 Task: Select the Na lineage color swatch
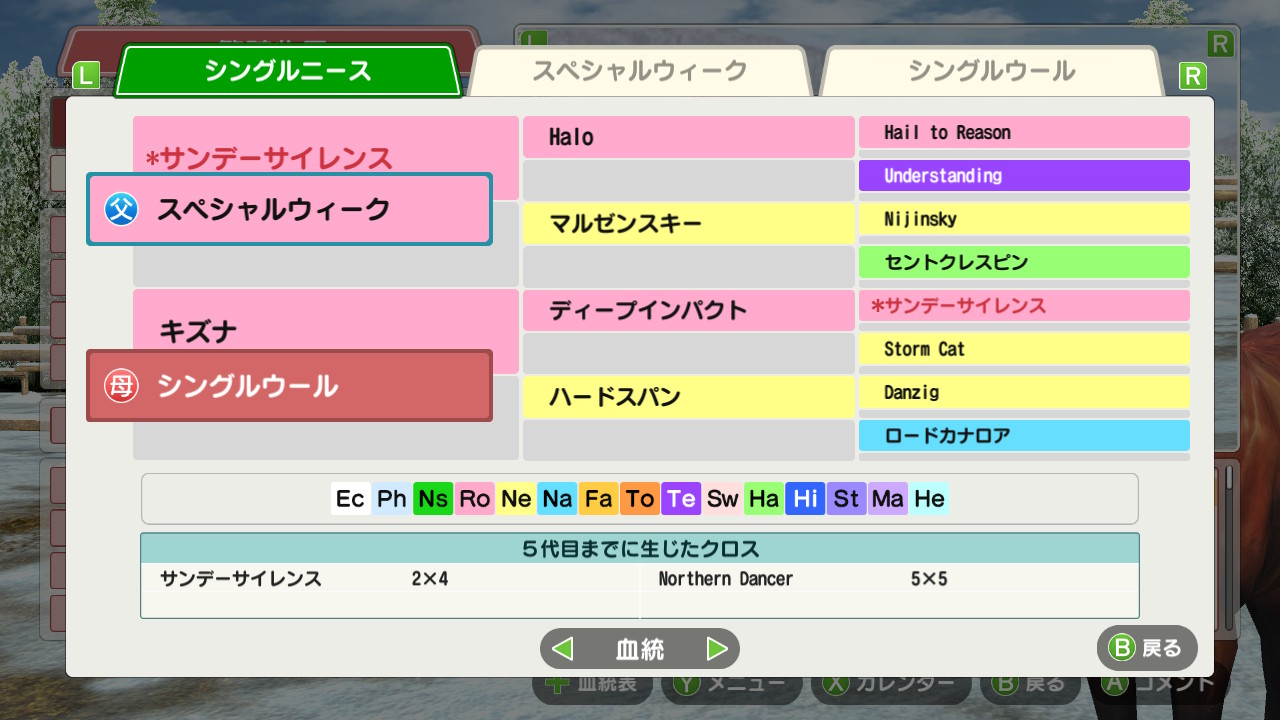click(x=557, y=499)
